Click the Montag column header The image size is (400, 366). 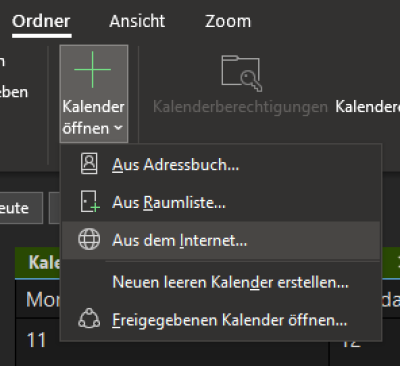pos(43,299)
